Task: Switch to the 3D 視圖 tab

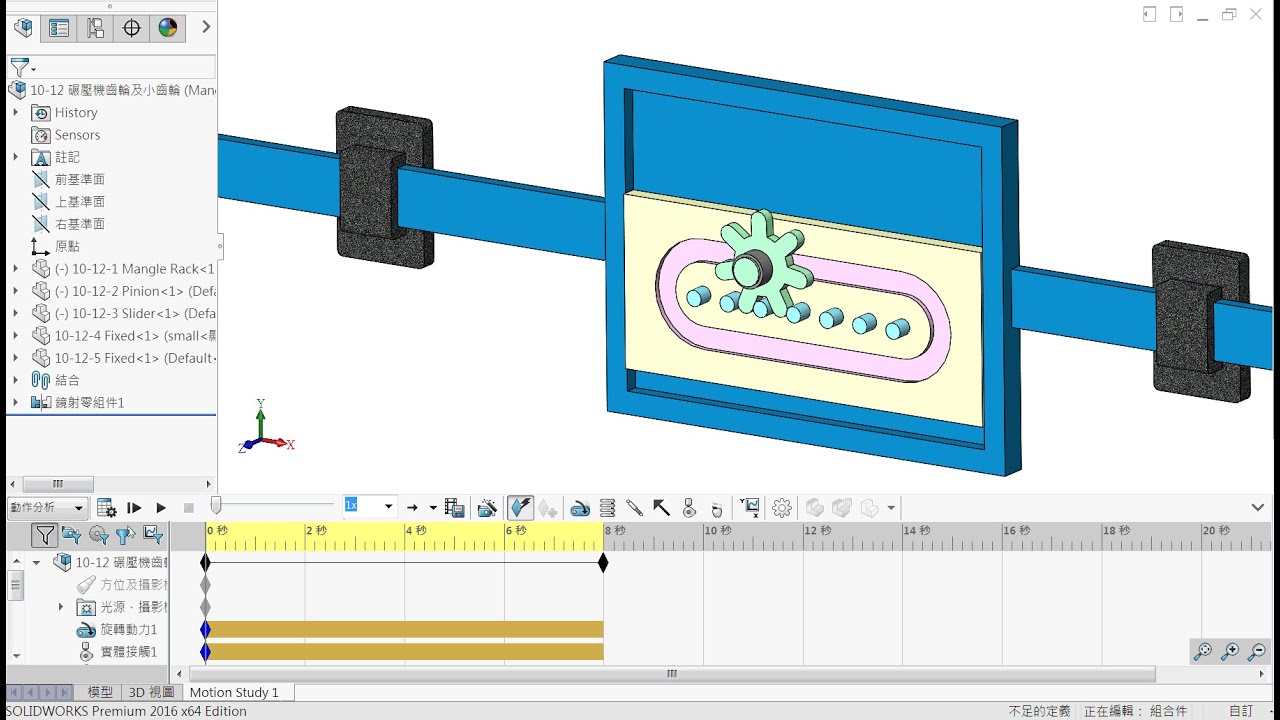Action: (151, 692)
